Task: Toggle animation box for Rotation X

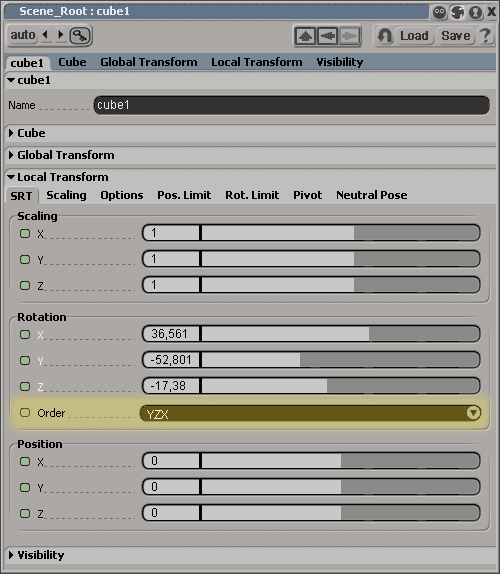Action: pos(25,335)
